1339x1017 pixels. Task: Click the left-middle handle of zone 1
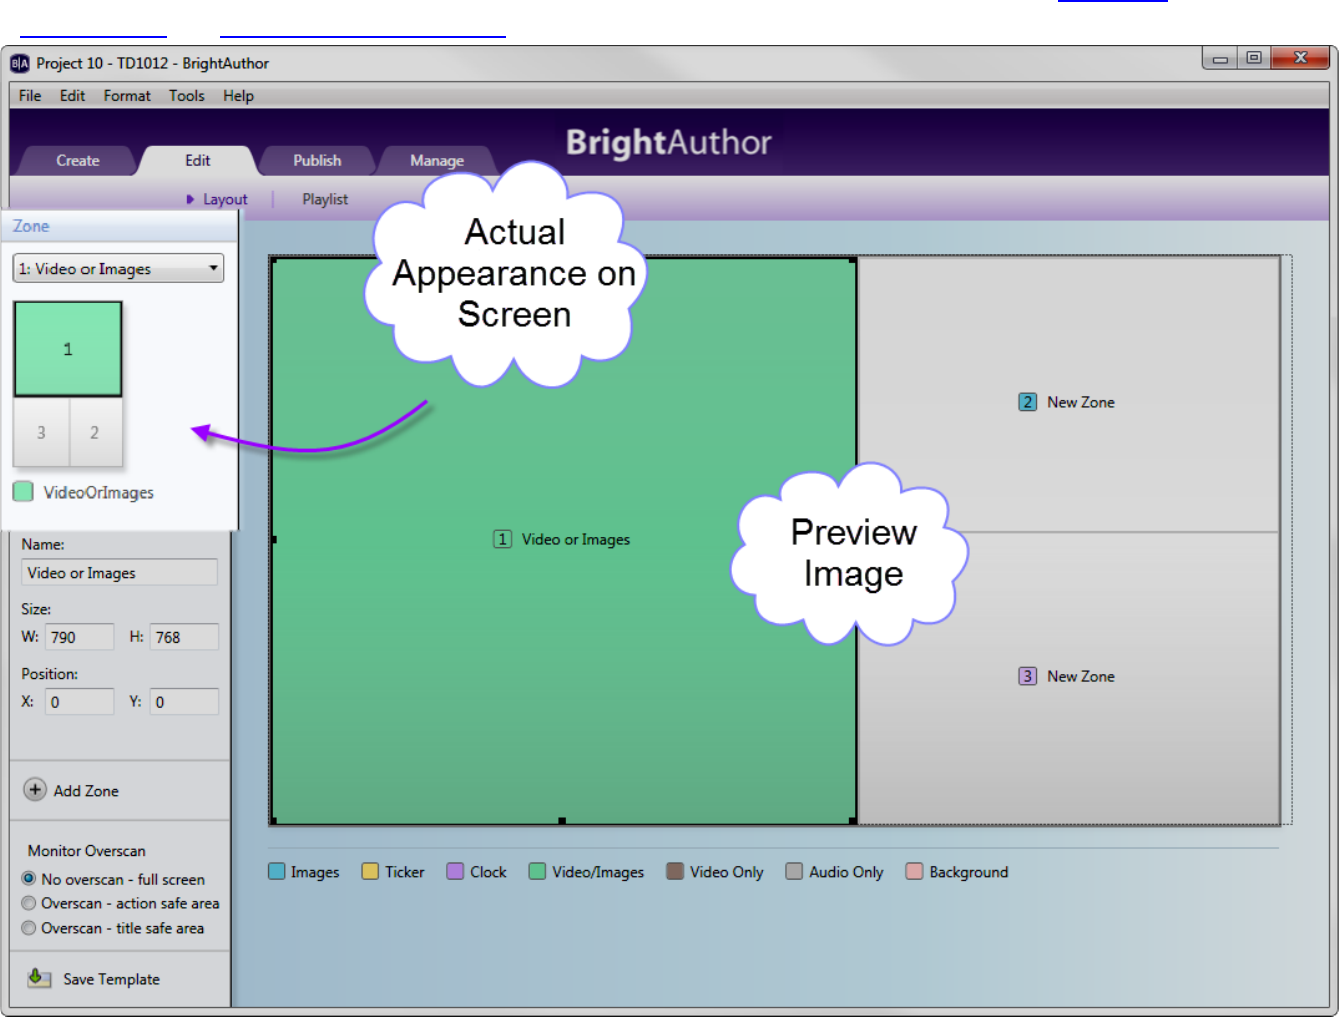coord(274,540)
